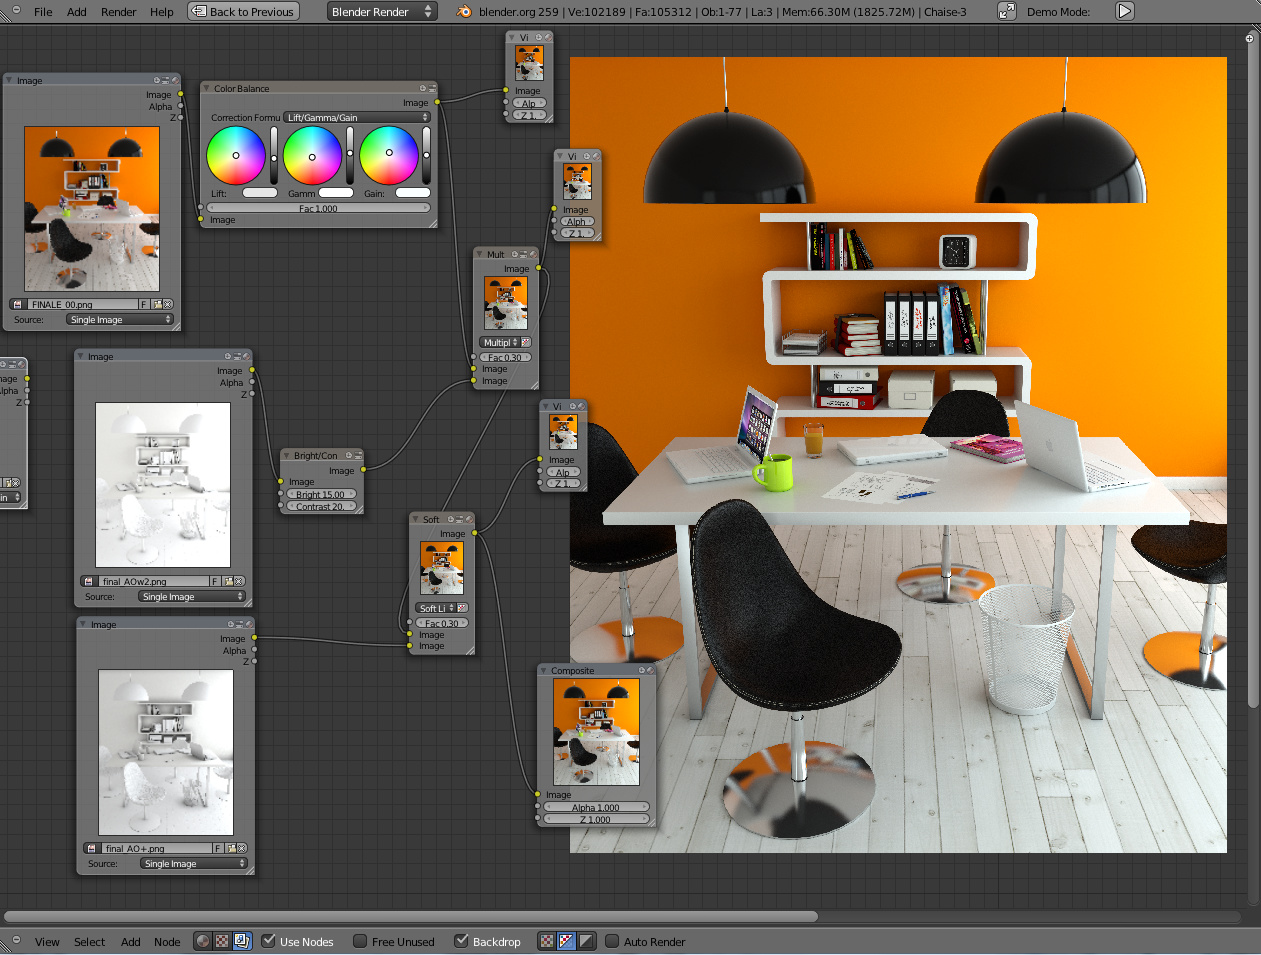Screen dimensions: 1261x955
Task: Click image browse icon next to final_AOw2.png
Action: point(89,581)
